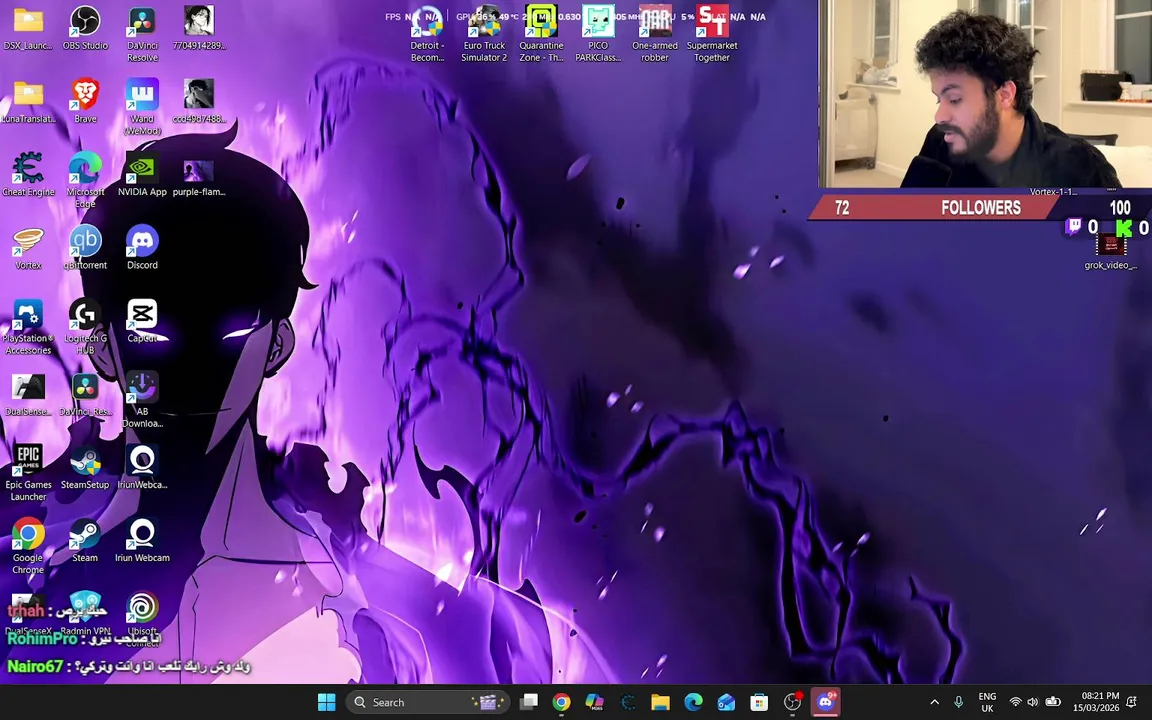Launch Supermarket Together
This screenshot has height=720, width=1152.
coord(712,35)
